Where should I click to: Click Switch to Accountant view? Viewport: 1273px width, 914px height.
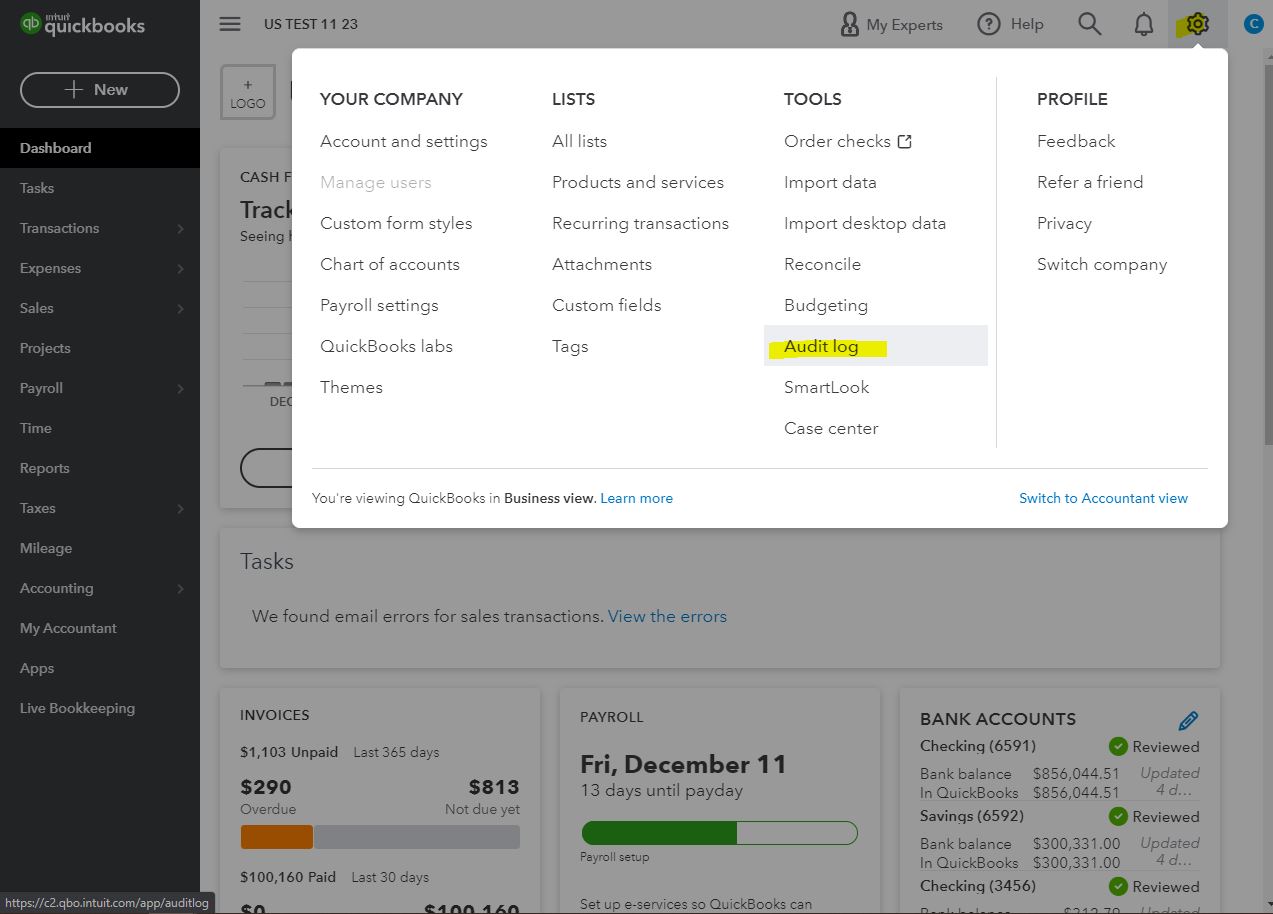pyautogui.click(x=1104, y=498)
